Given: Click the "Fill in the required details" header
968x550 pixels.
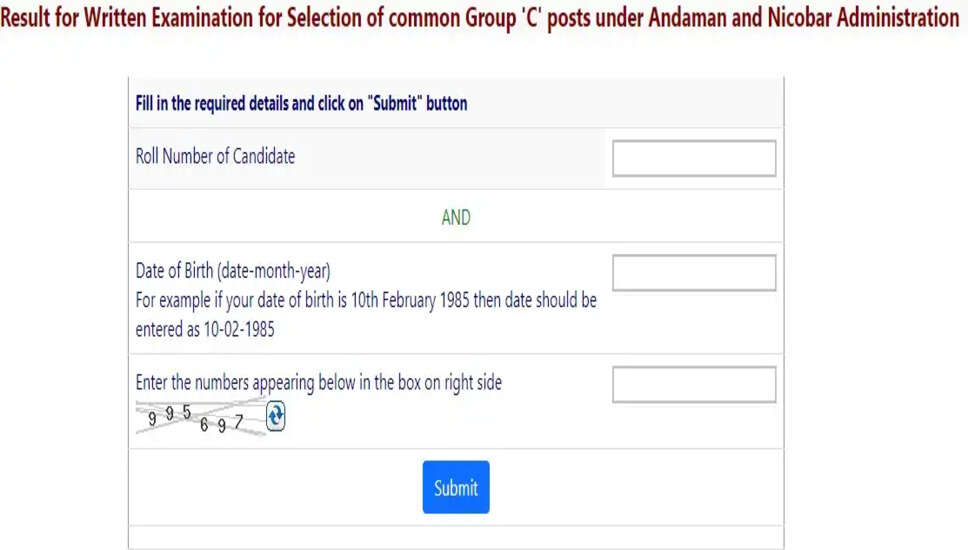Looking at the screenshot, I should tap(301, 103).
